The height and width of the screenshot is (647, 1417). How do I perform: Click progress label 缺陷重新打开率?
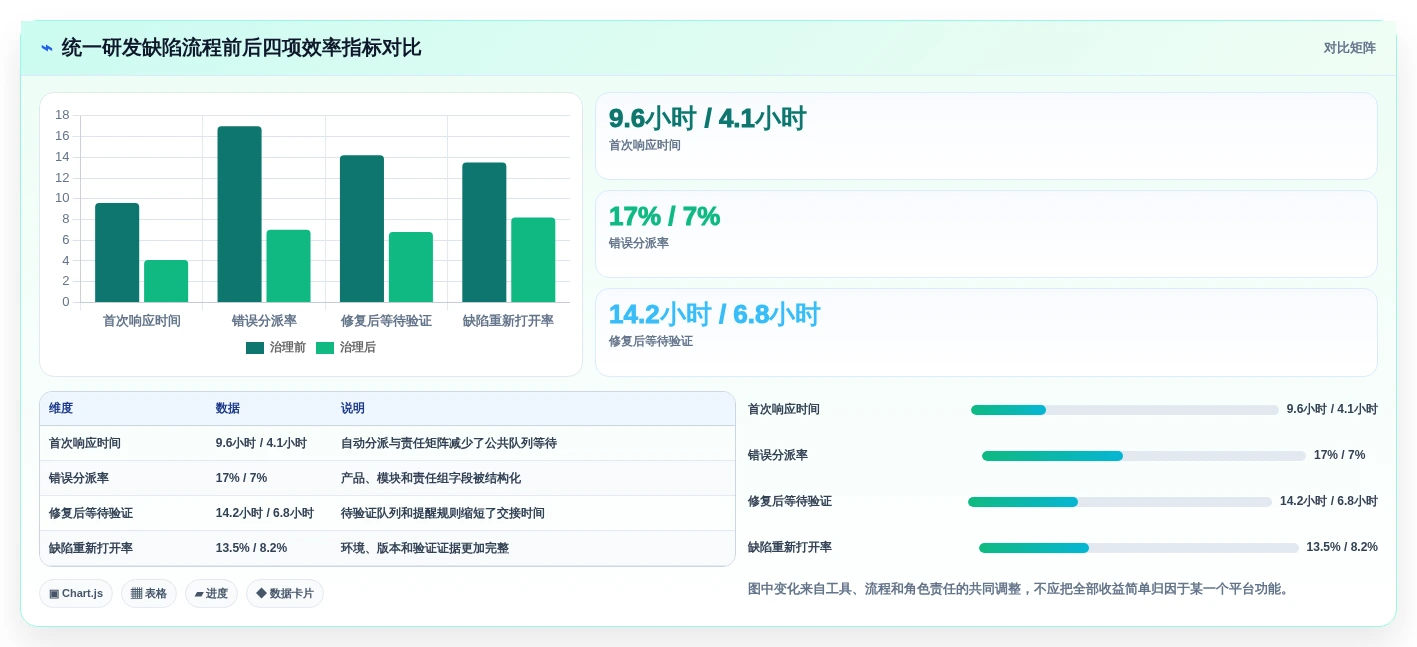(x=790, y=547)
